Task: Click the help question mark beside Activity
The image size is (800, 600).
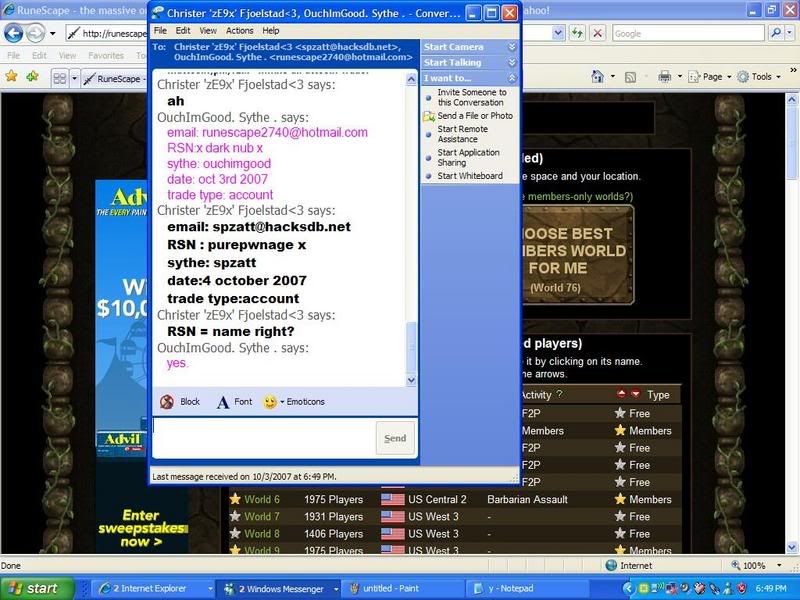Action: [x=560, y=394]
